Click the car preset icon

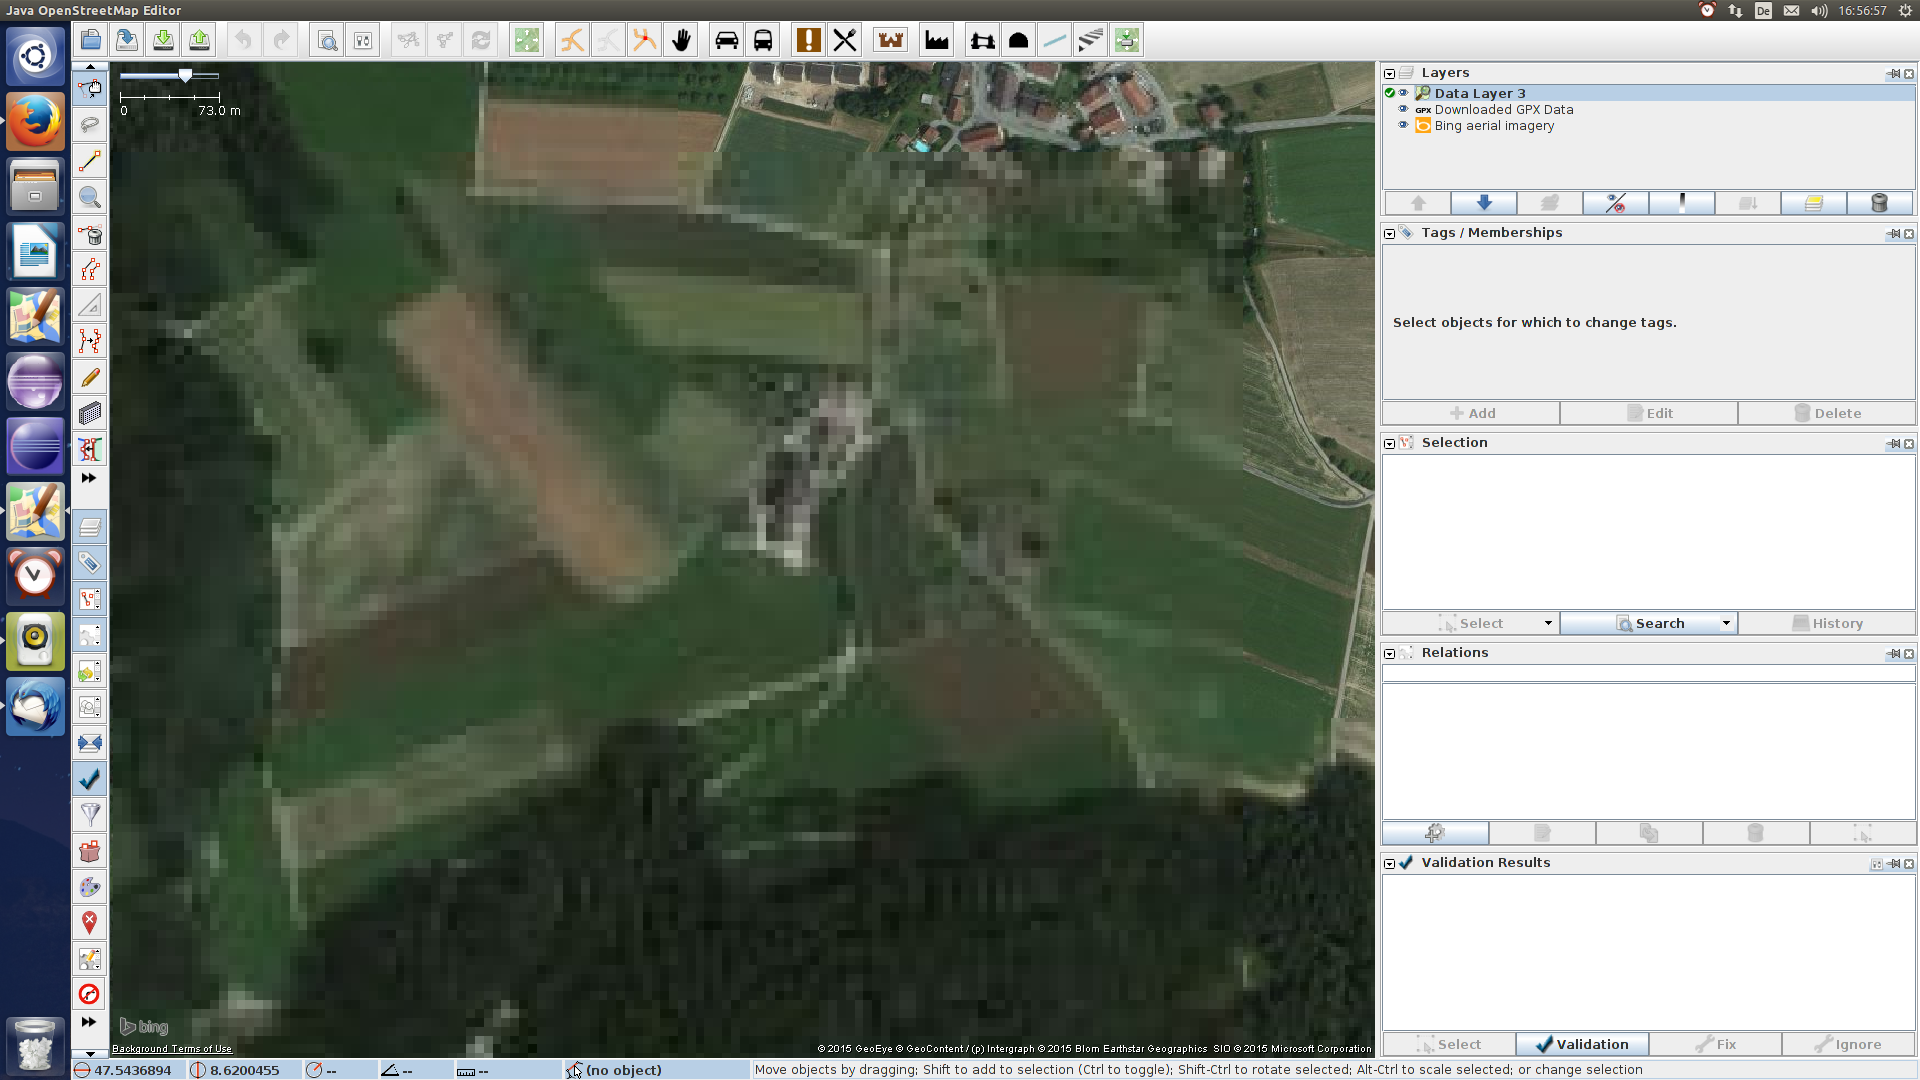[x=727, y=40]
